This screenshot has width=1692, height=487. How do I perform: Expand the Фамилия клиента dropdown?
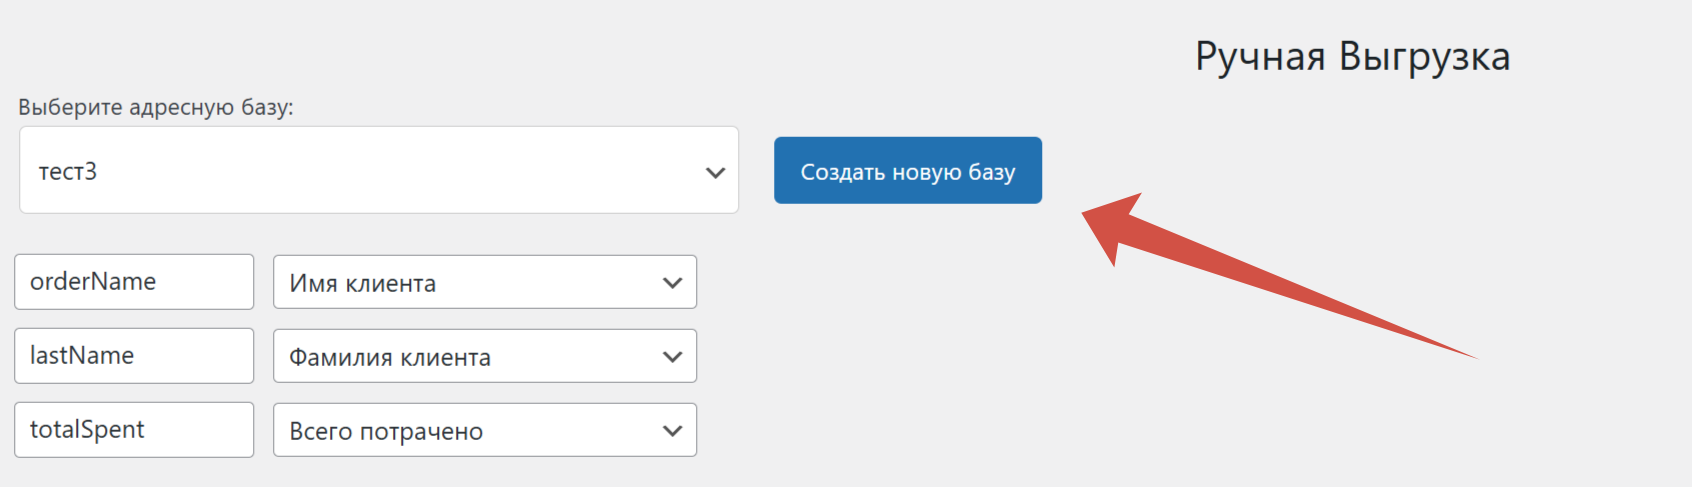coord(484,357)
